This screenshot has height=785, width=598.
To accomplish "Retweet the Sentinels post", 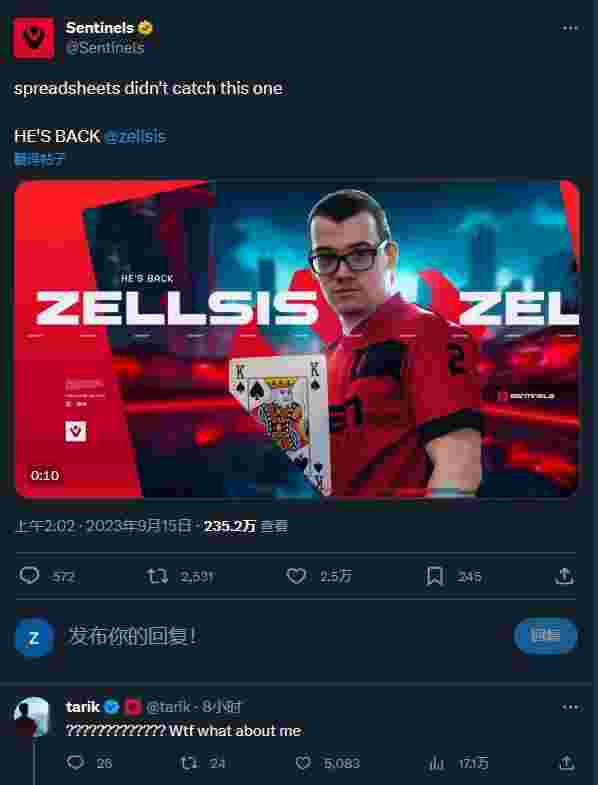I will pyautogui.click(x=157, y=576).
